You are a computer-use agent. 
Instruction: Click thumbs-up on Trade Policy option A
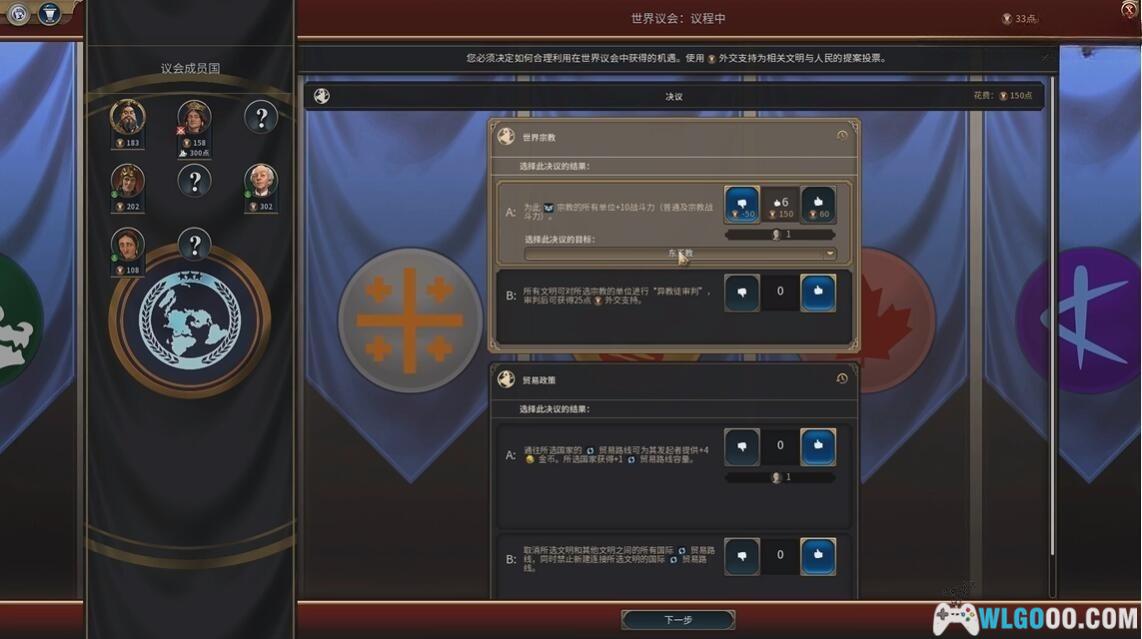pyautogui.click(x=818, y=447)
